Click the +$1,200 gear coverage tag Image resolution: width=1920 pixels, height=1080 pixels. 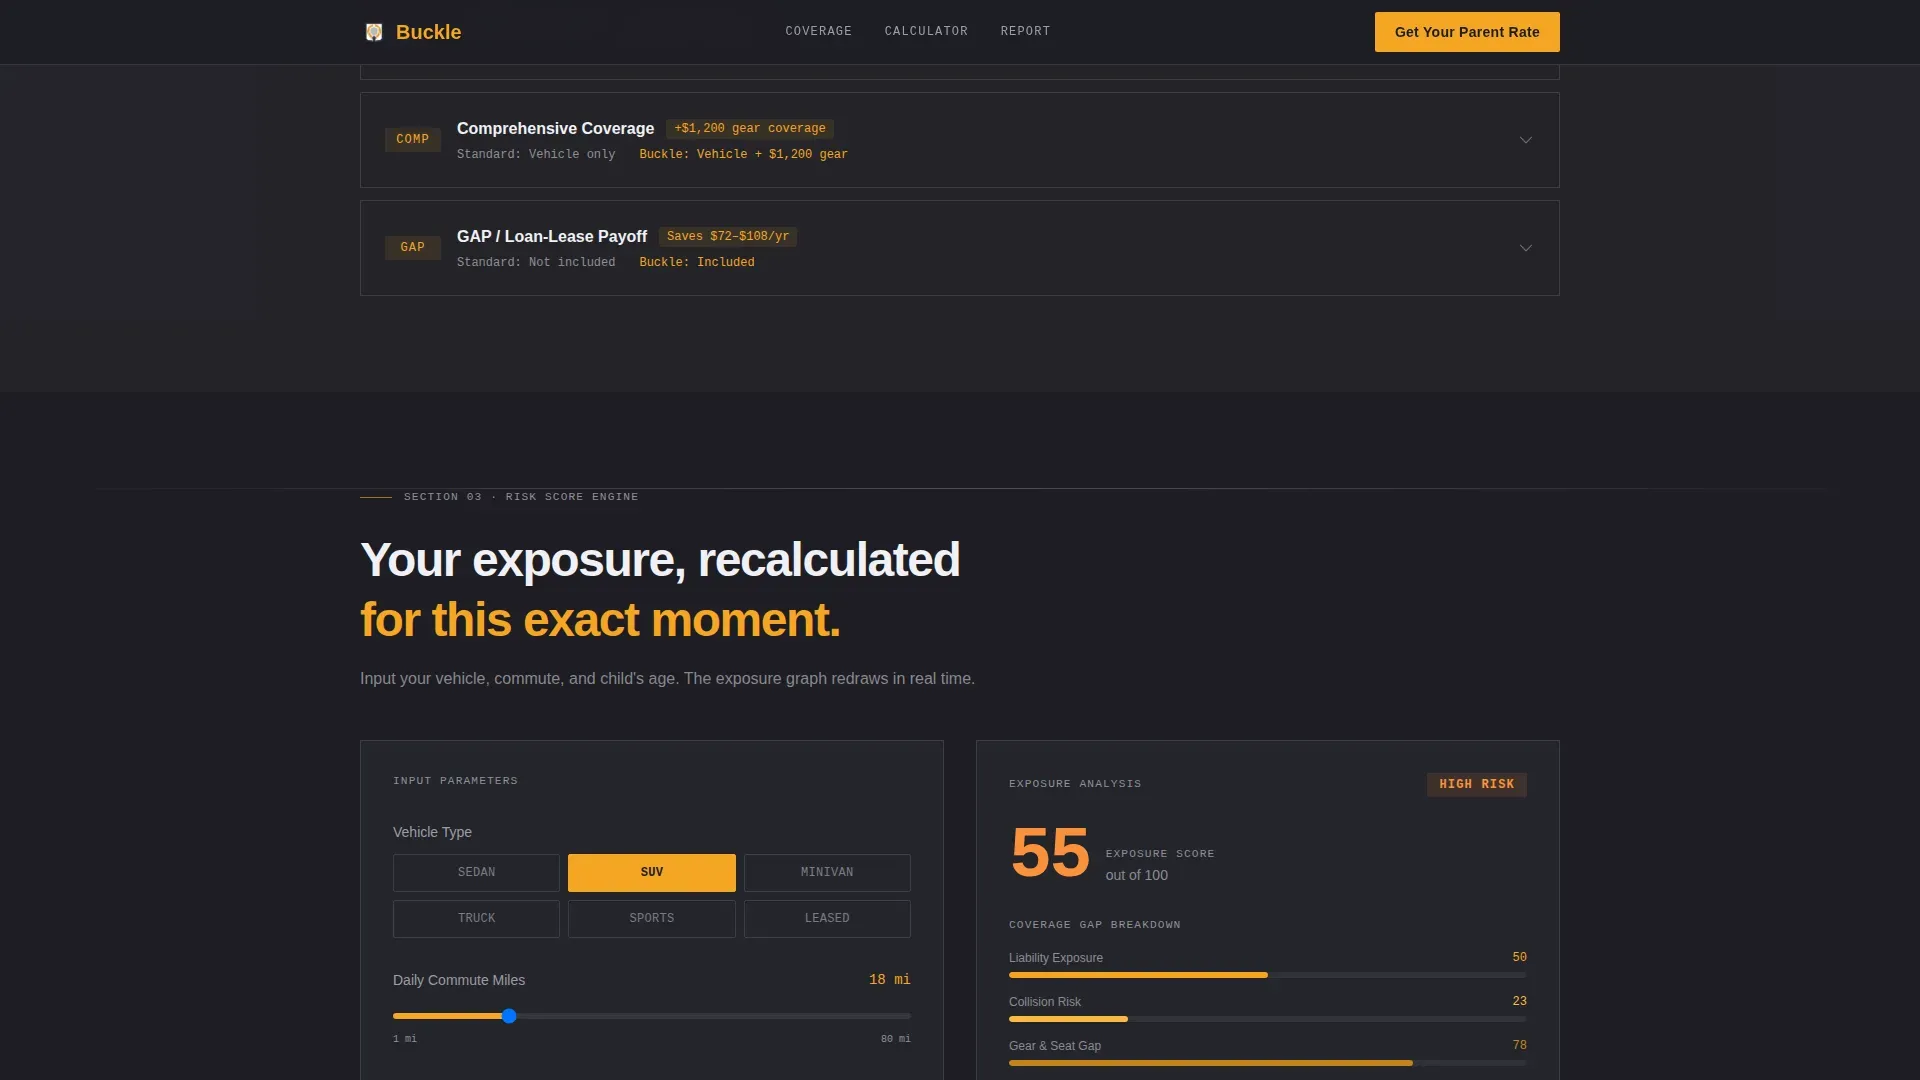click(x=750, y=128)
